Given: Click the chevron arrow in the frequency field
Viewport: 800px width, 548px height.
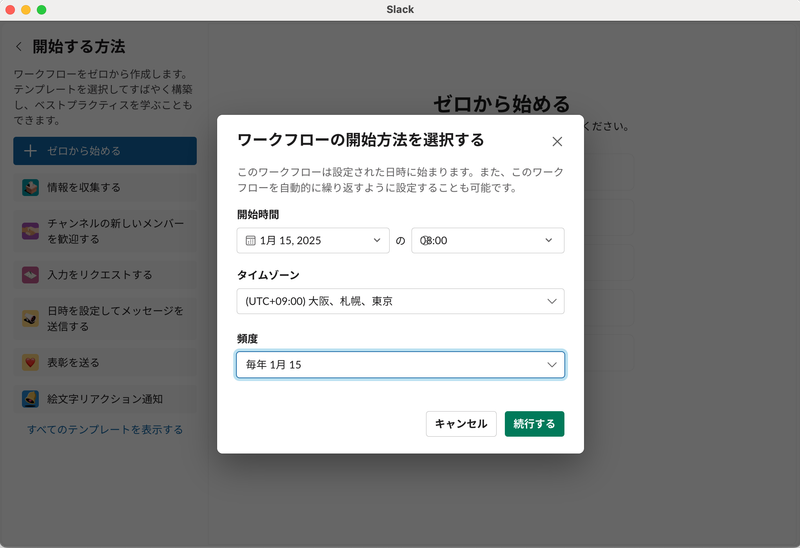Looking at the screenshot, I should 552,364.
